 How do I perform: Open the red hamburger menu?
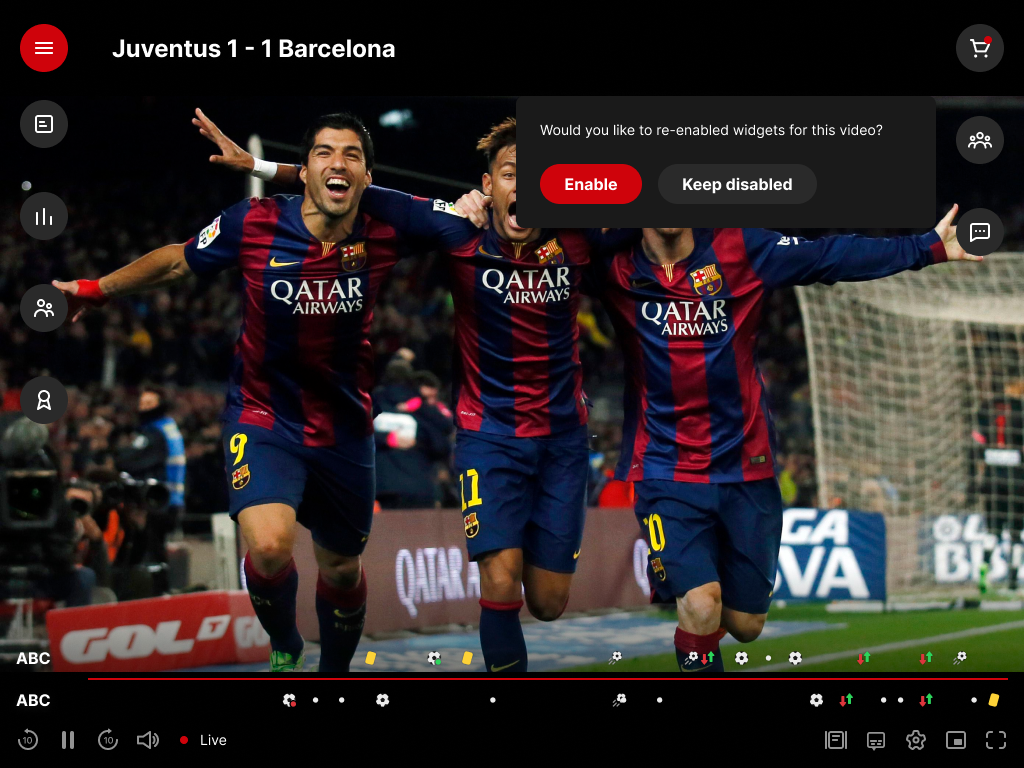(x=44, y=48)
